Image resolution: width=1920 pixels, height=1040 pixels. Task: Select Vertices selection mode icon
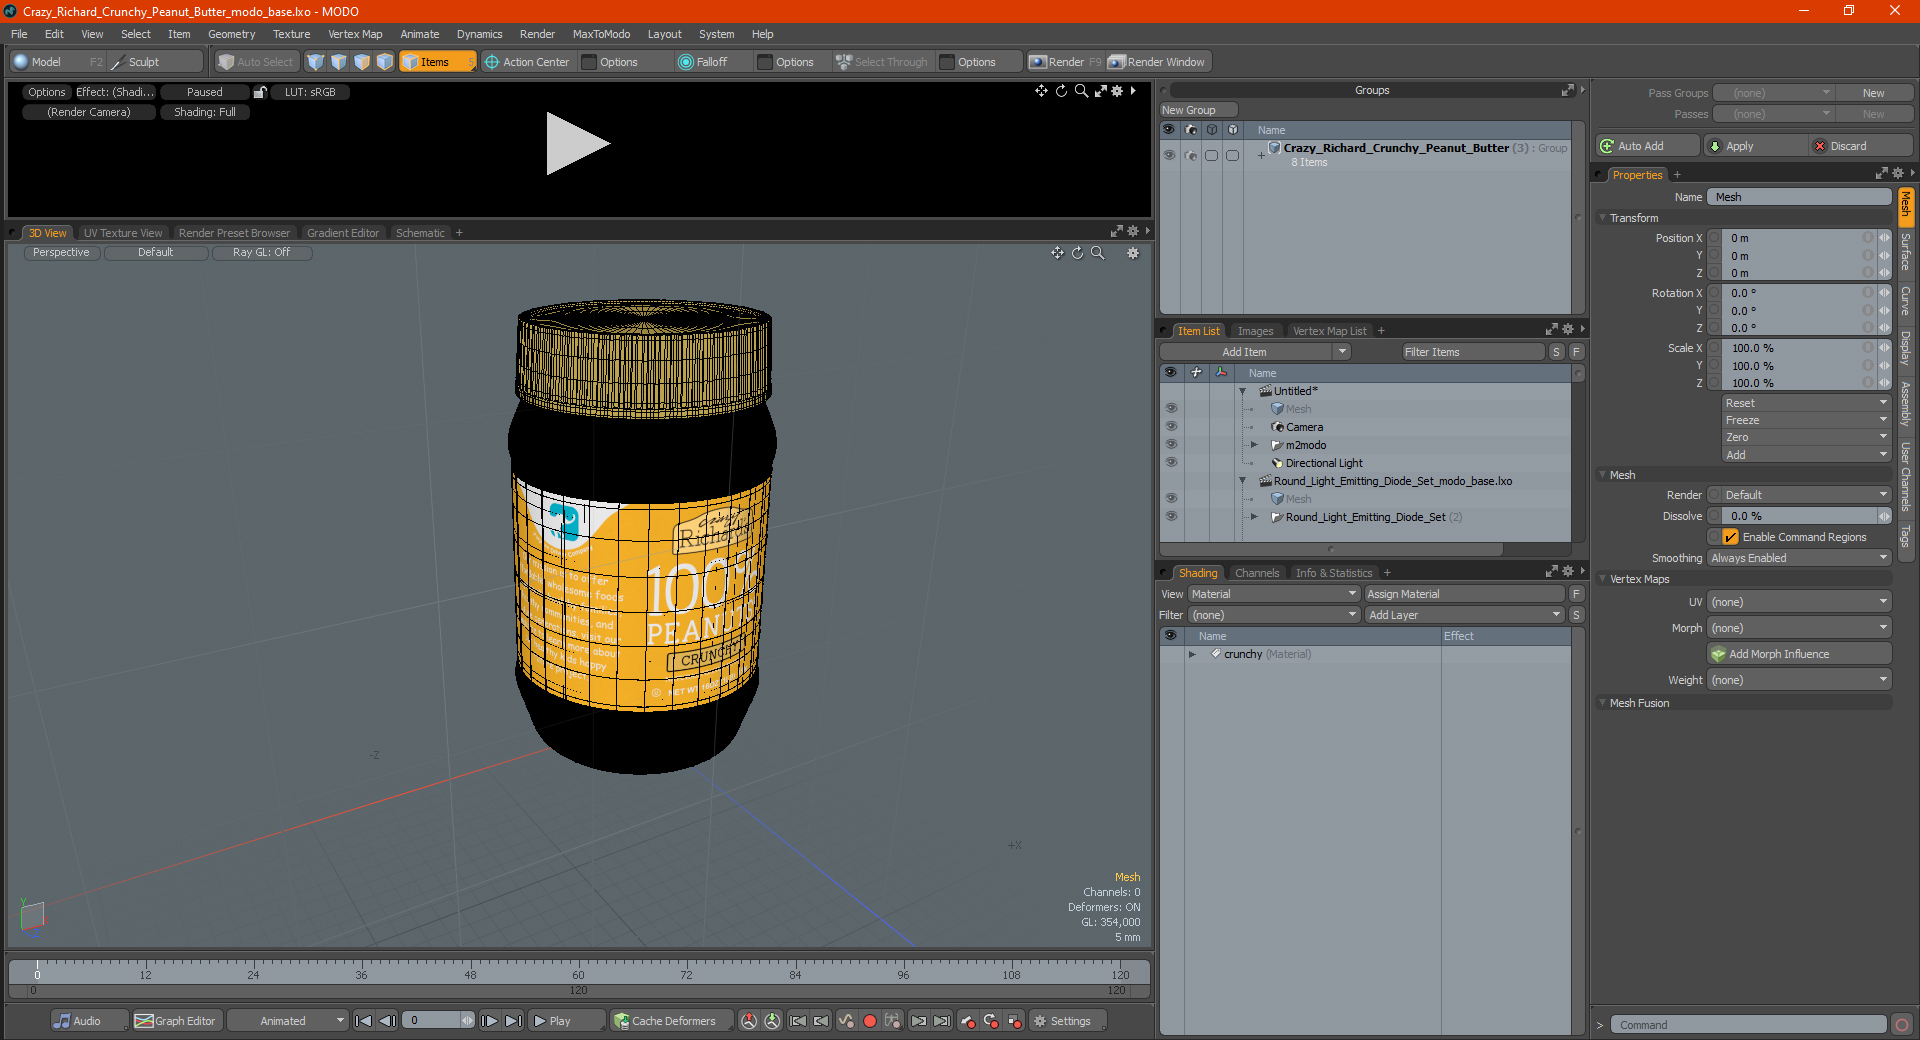click(x=316, y=62)
